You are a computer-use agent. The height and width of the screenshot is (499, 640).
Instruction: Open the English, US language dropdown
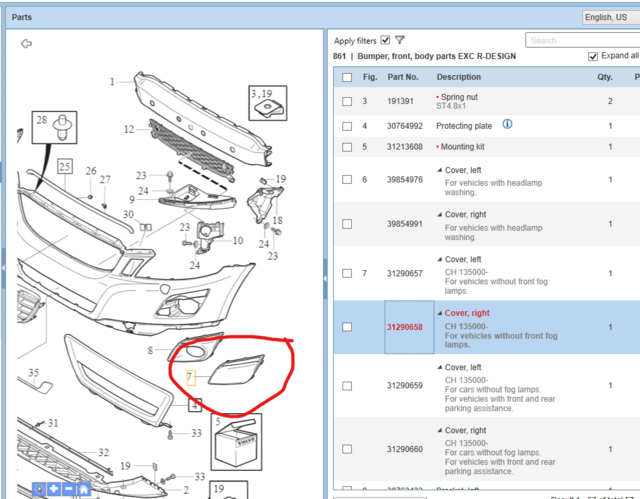coord(610,17)
